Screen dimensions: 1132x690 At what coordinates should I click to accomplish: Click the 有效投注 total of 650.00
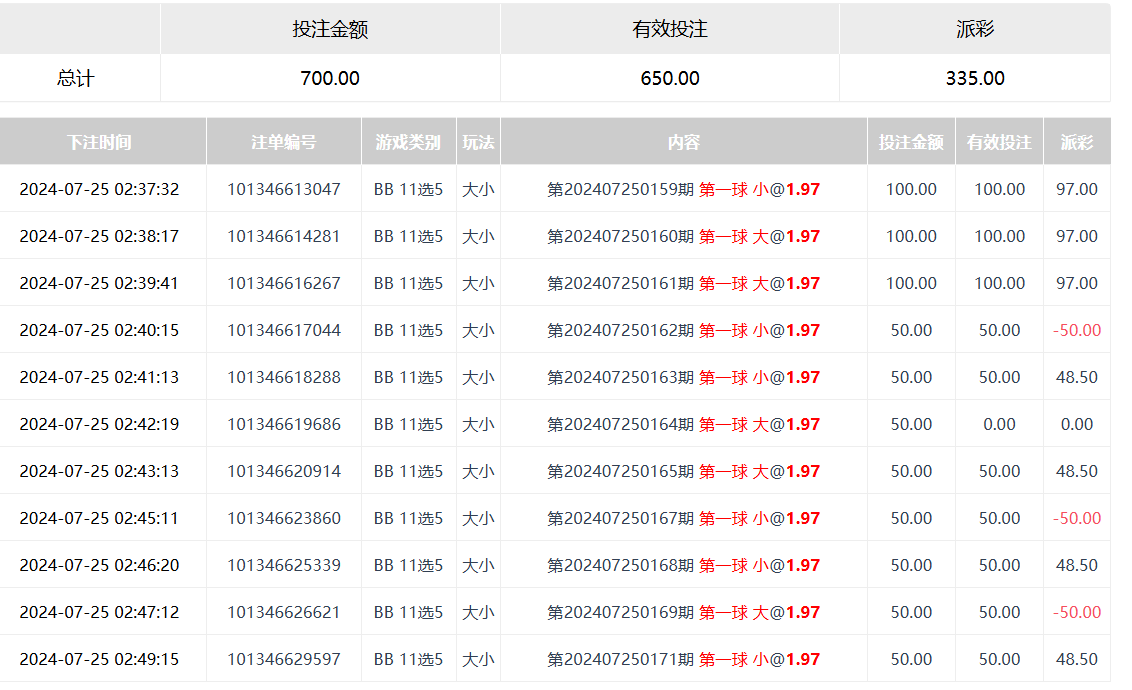click(x=669, y=78)
